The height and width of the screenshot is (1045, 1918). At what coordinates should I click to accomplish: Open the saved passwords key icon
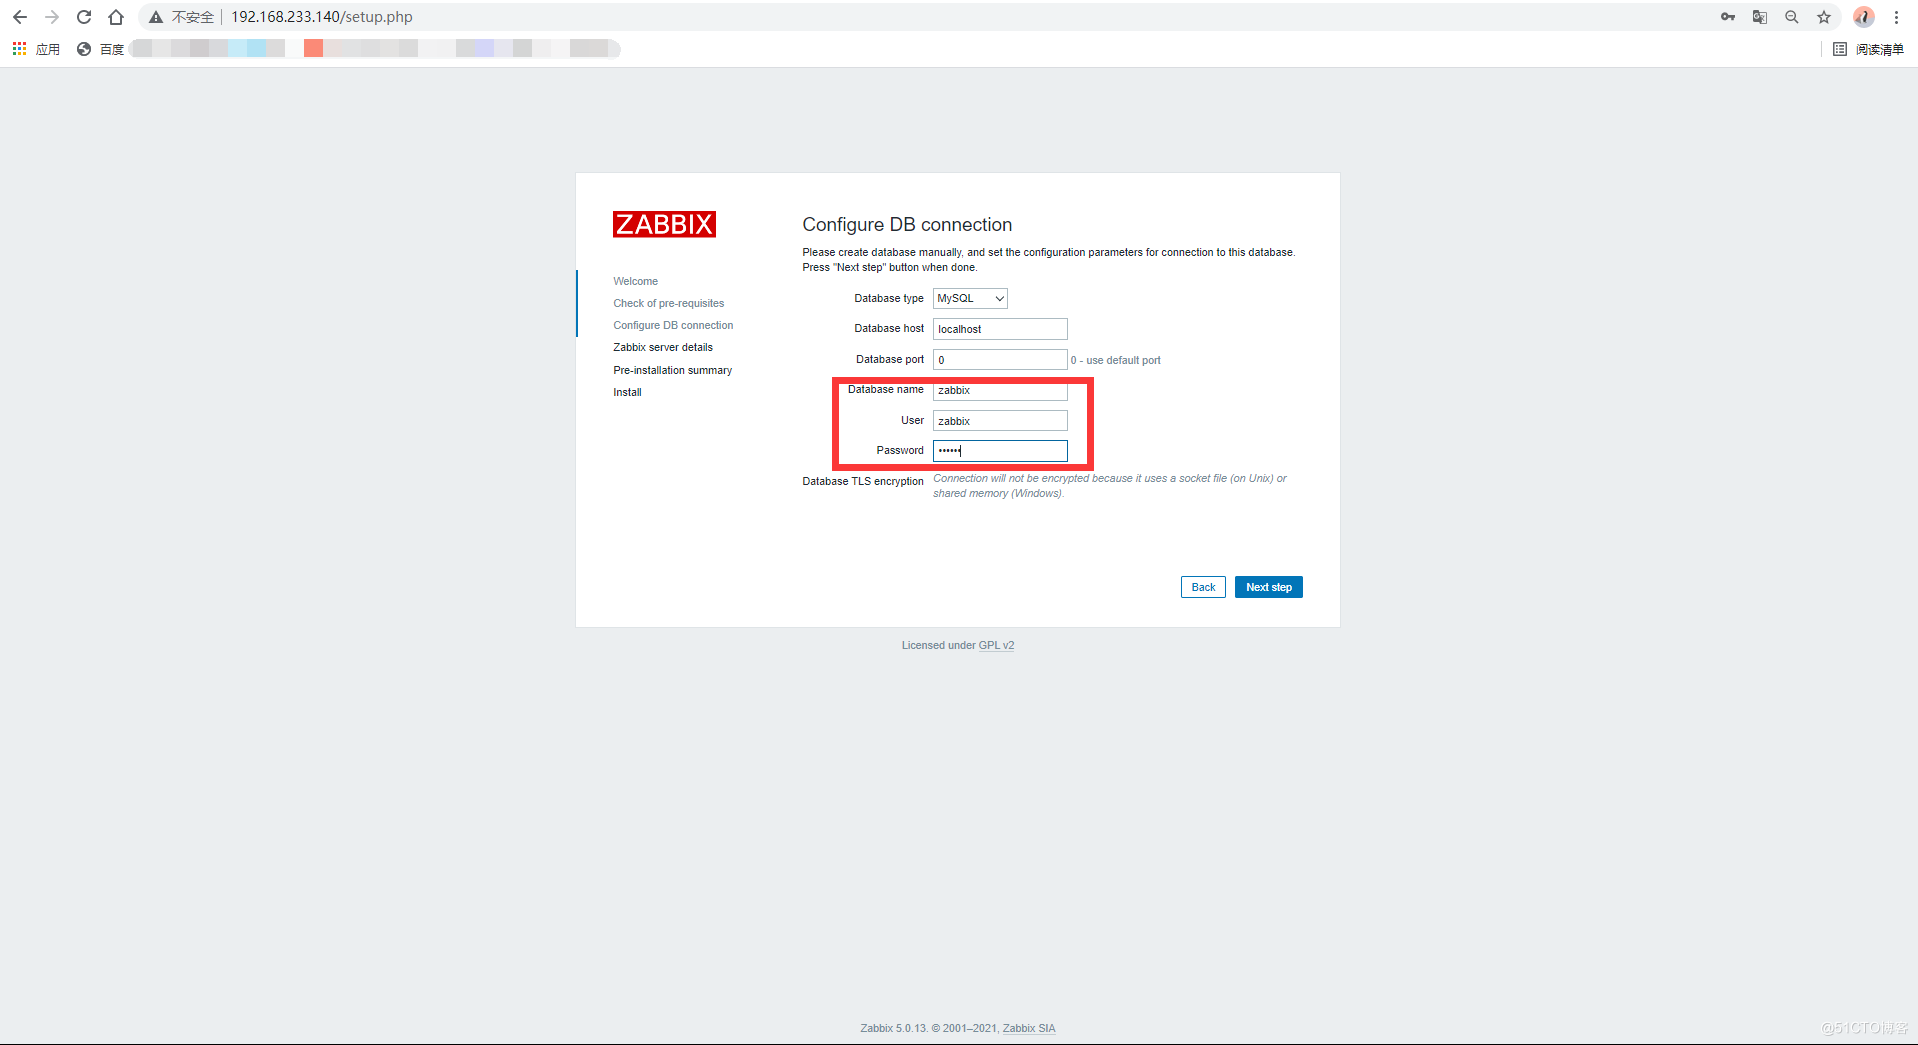tap(1728, 17)
